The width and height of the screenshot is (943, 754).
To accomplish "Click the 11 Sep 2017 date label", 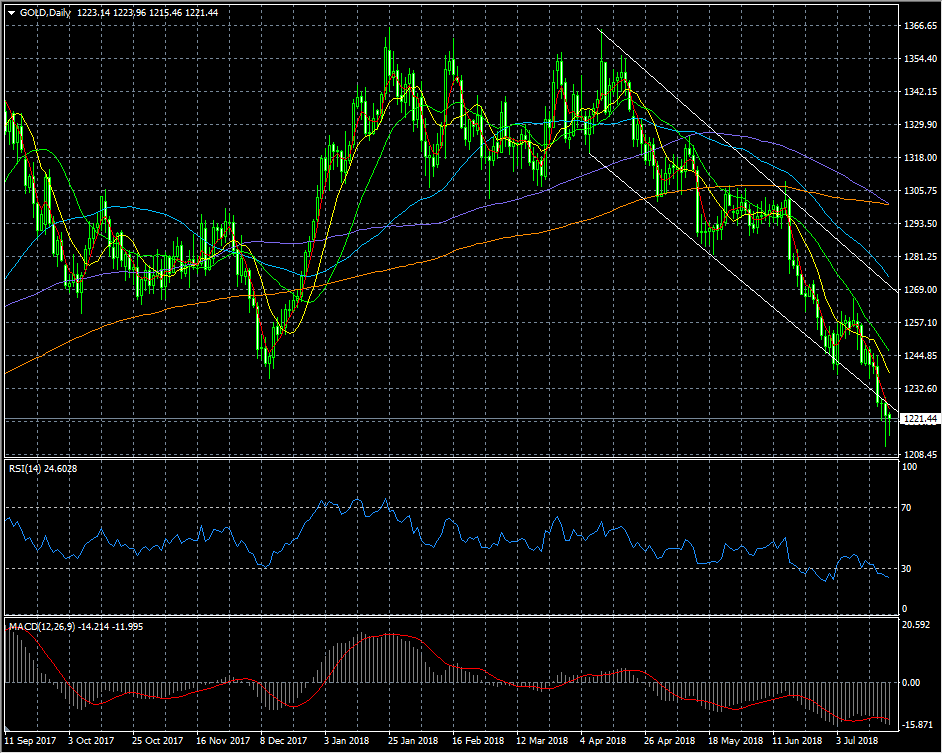I will (x=28, y=741).
